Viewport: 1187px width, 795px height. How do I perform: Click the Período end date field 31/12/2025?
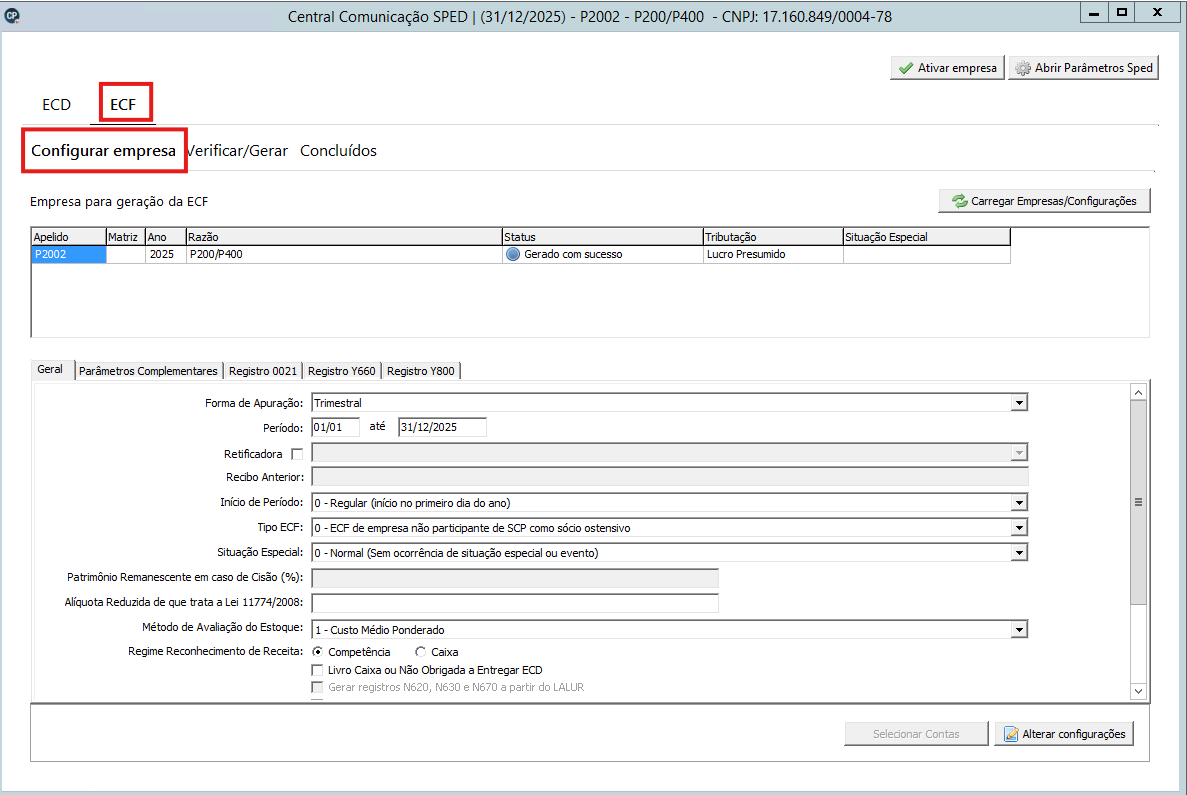pos(442,427)
